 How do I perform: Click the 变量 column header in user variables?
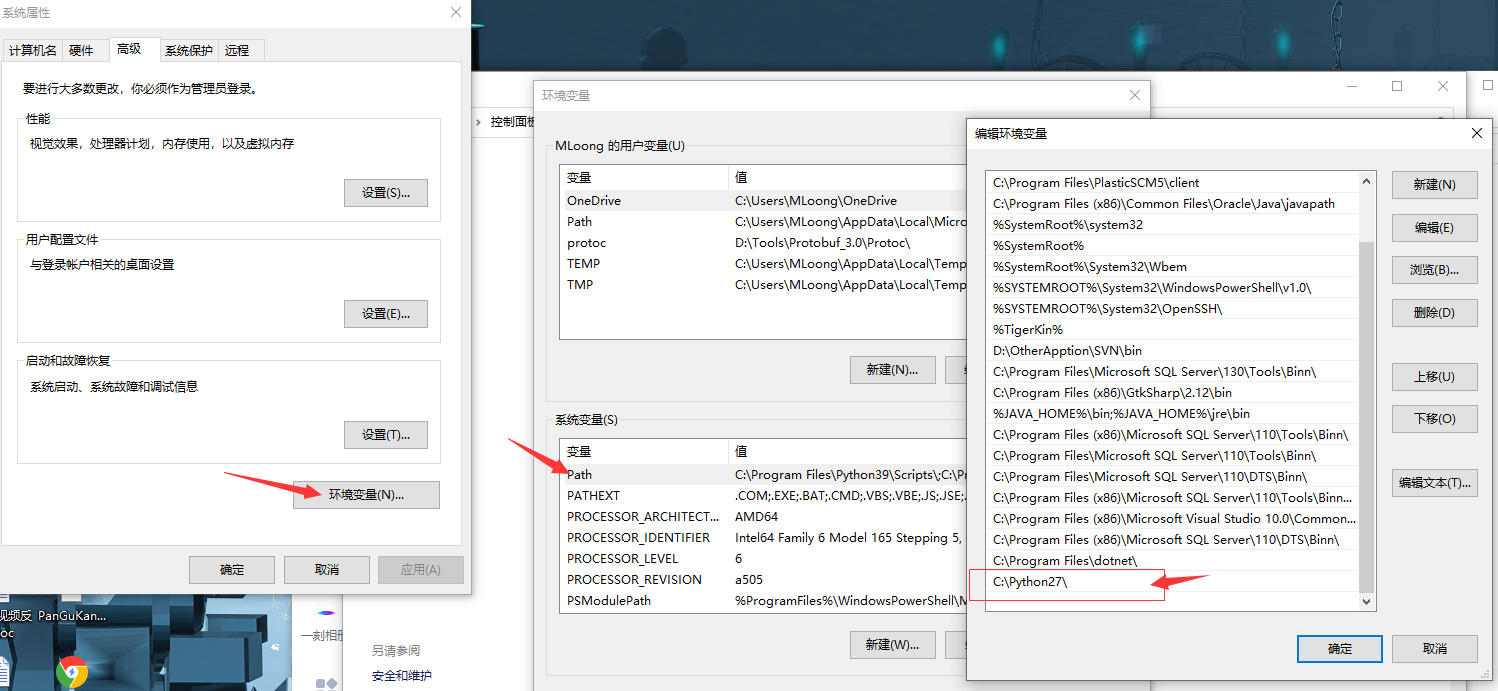click(x=645, y=177)
